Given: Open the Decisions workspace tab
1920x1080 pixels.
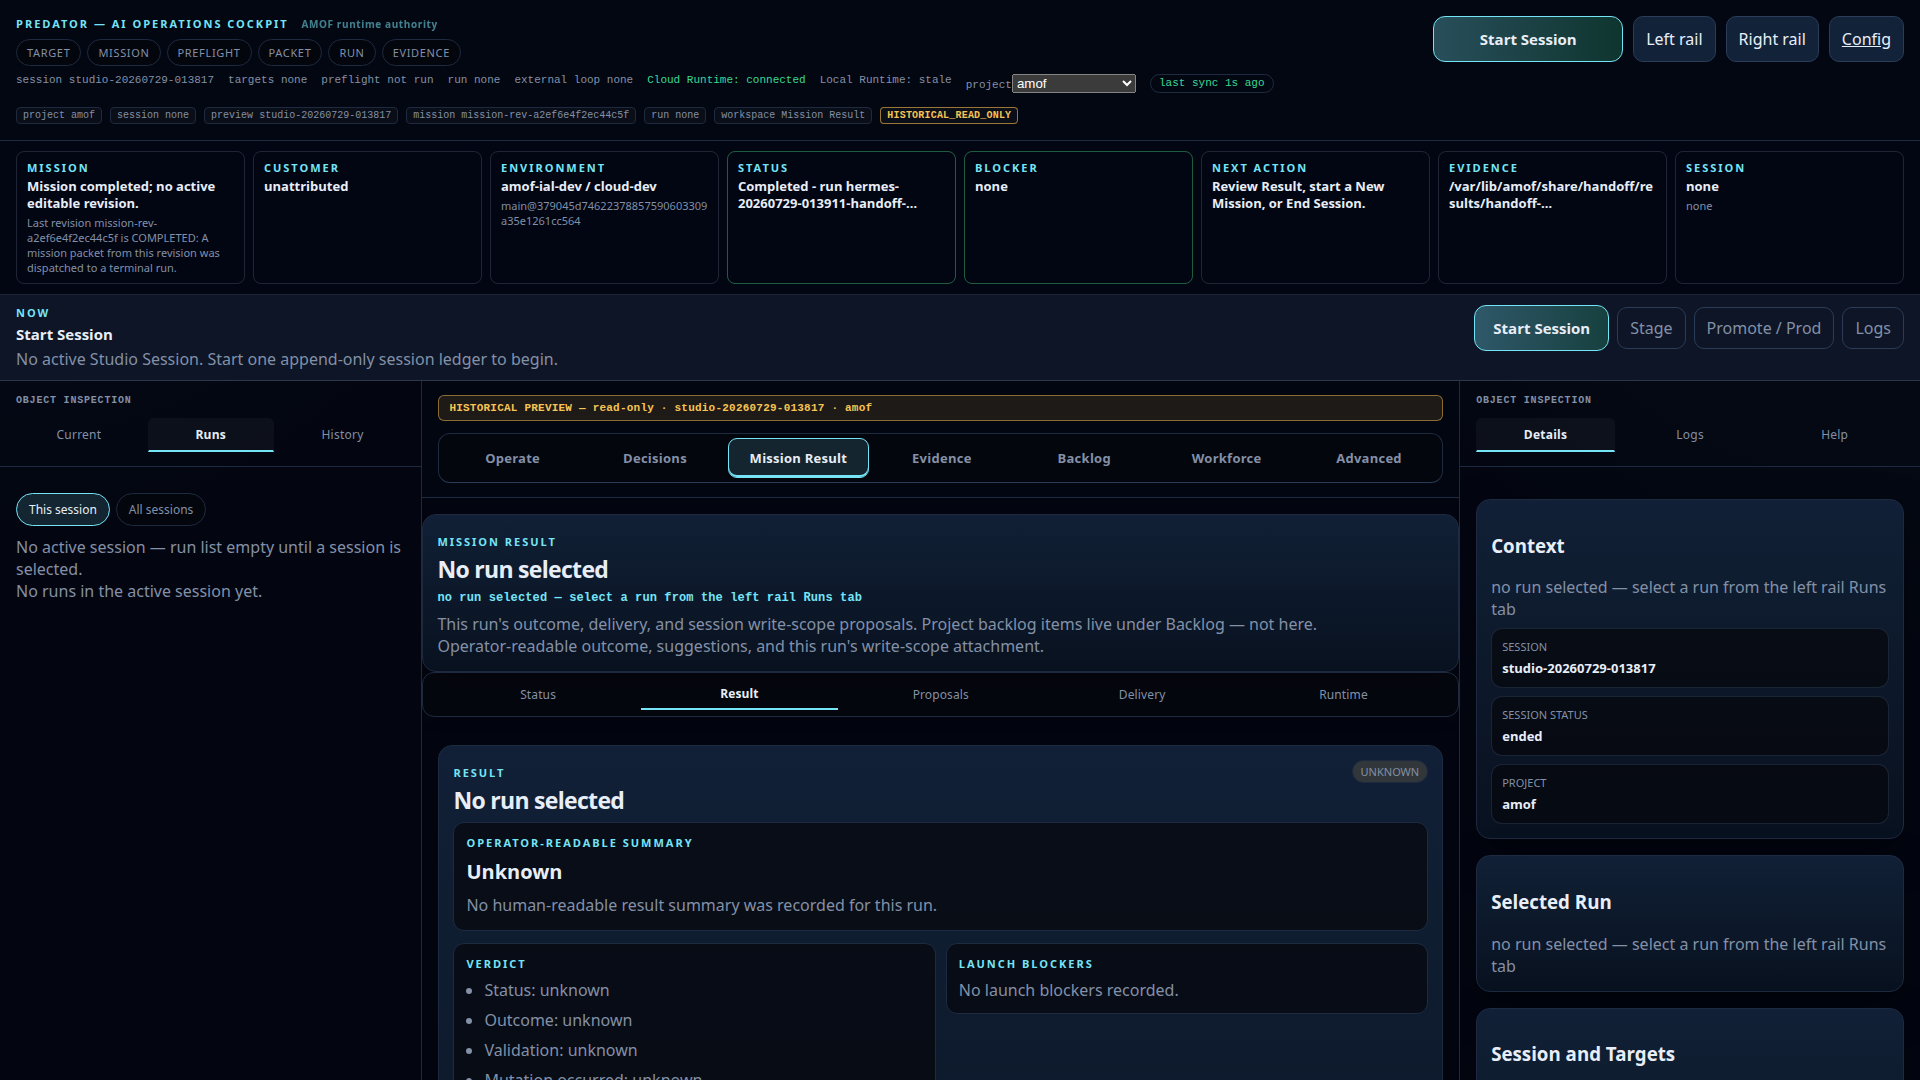Looking at the screenshot, I should pos(655,458).
